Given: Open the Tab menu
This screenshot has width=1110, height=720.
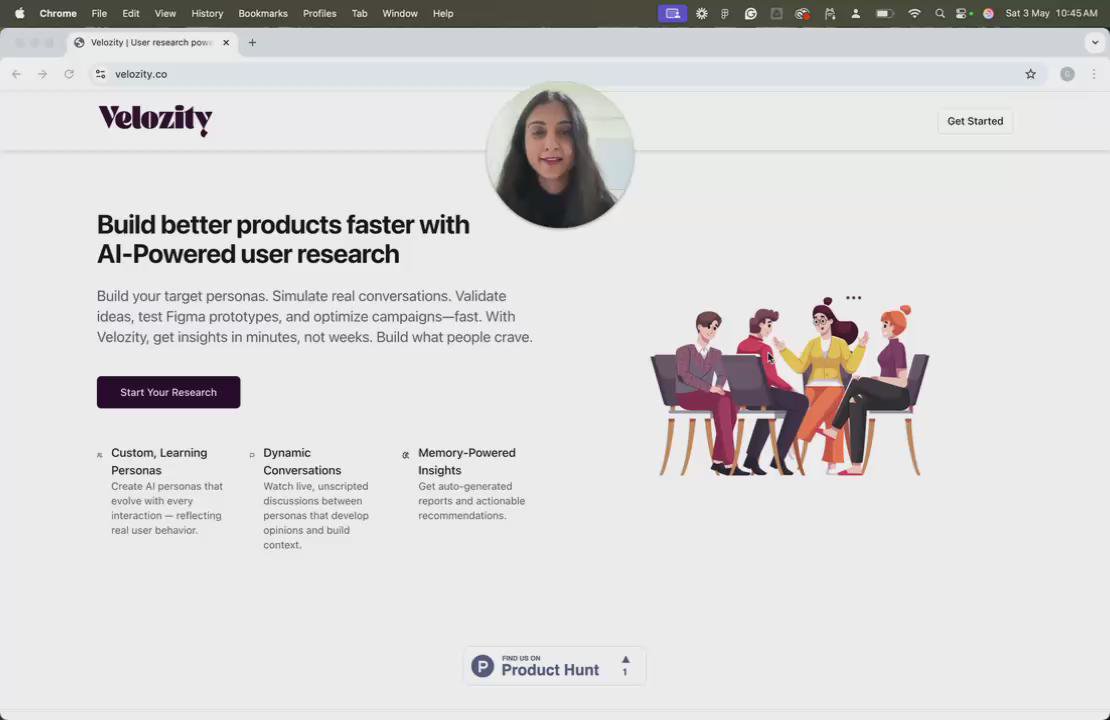Looking at the screenshot, I should (360, 13).
